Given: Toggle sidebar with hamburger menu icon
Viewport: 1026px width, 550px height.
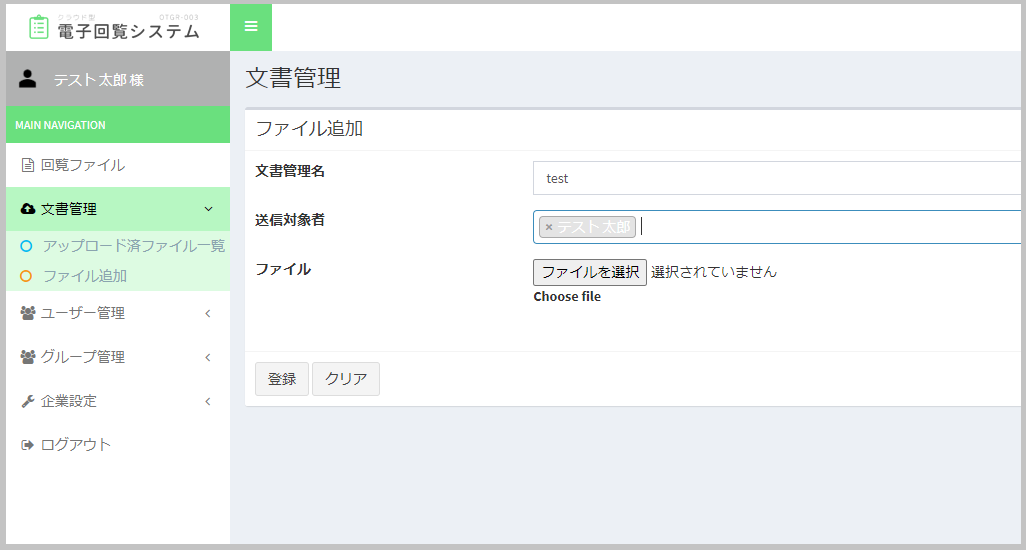Looking at the screenshot, I should 251,27.
